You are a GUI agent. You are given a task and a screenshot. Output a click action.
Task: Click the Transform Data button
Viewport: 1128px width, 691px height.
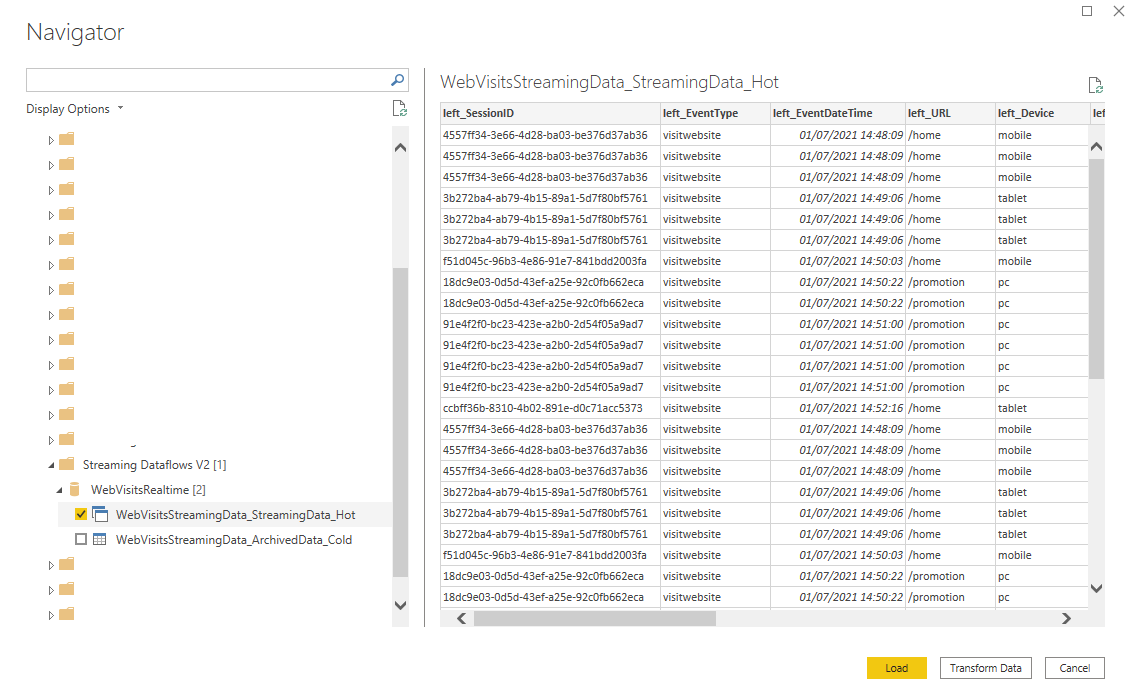tap(985, 667)
